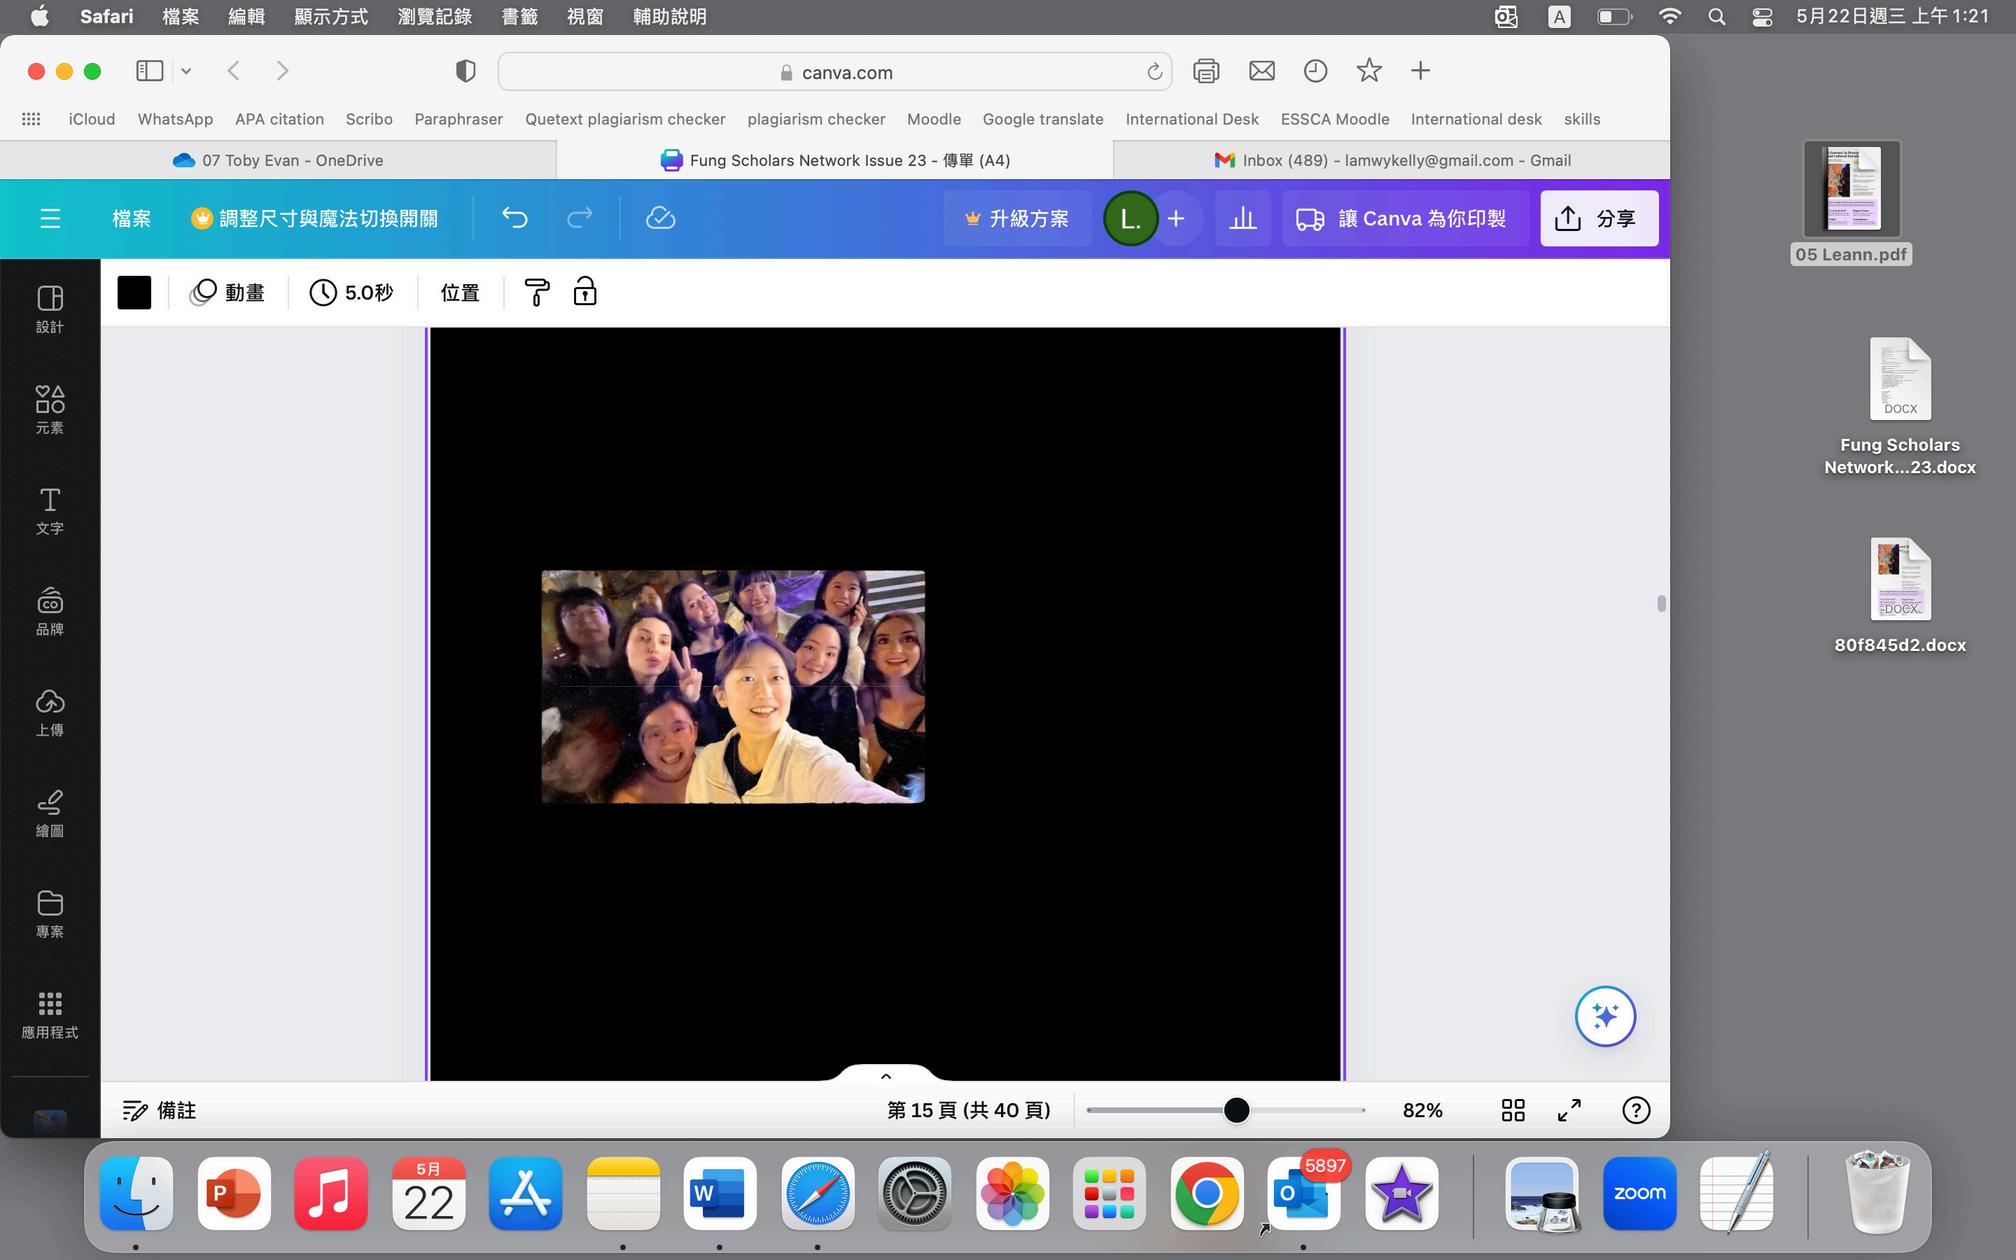Open the 檔案 menu in Canva header
2016x1260 pixels.
point(131,218)
